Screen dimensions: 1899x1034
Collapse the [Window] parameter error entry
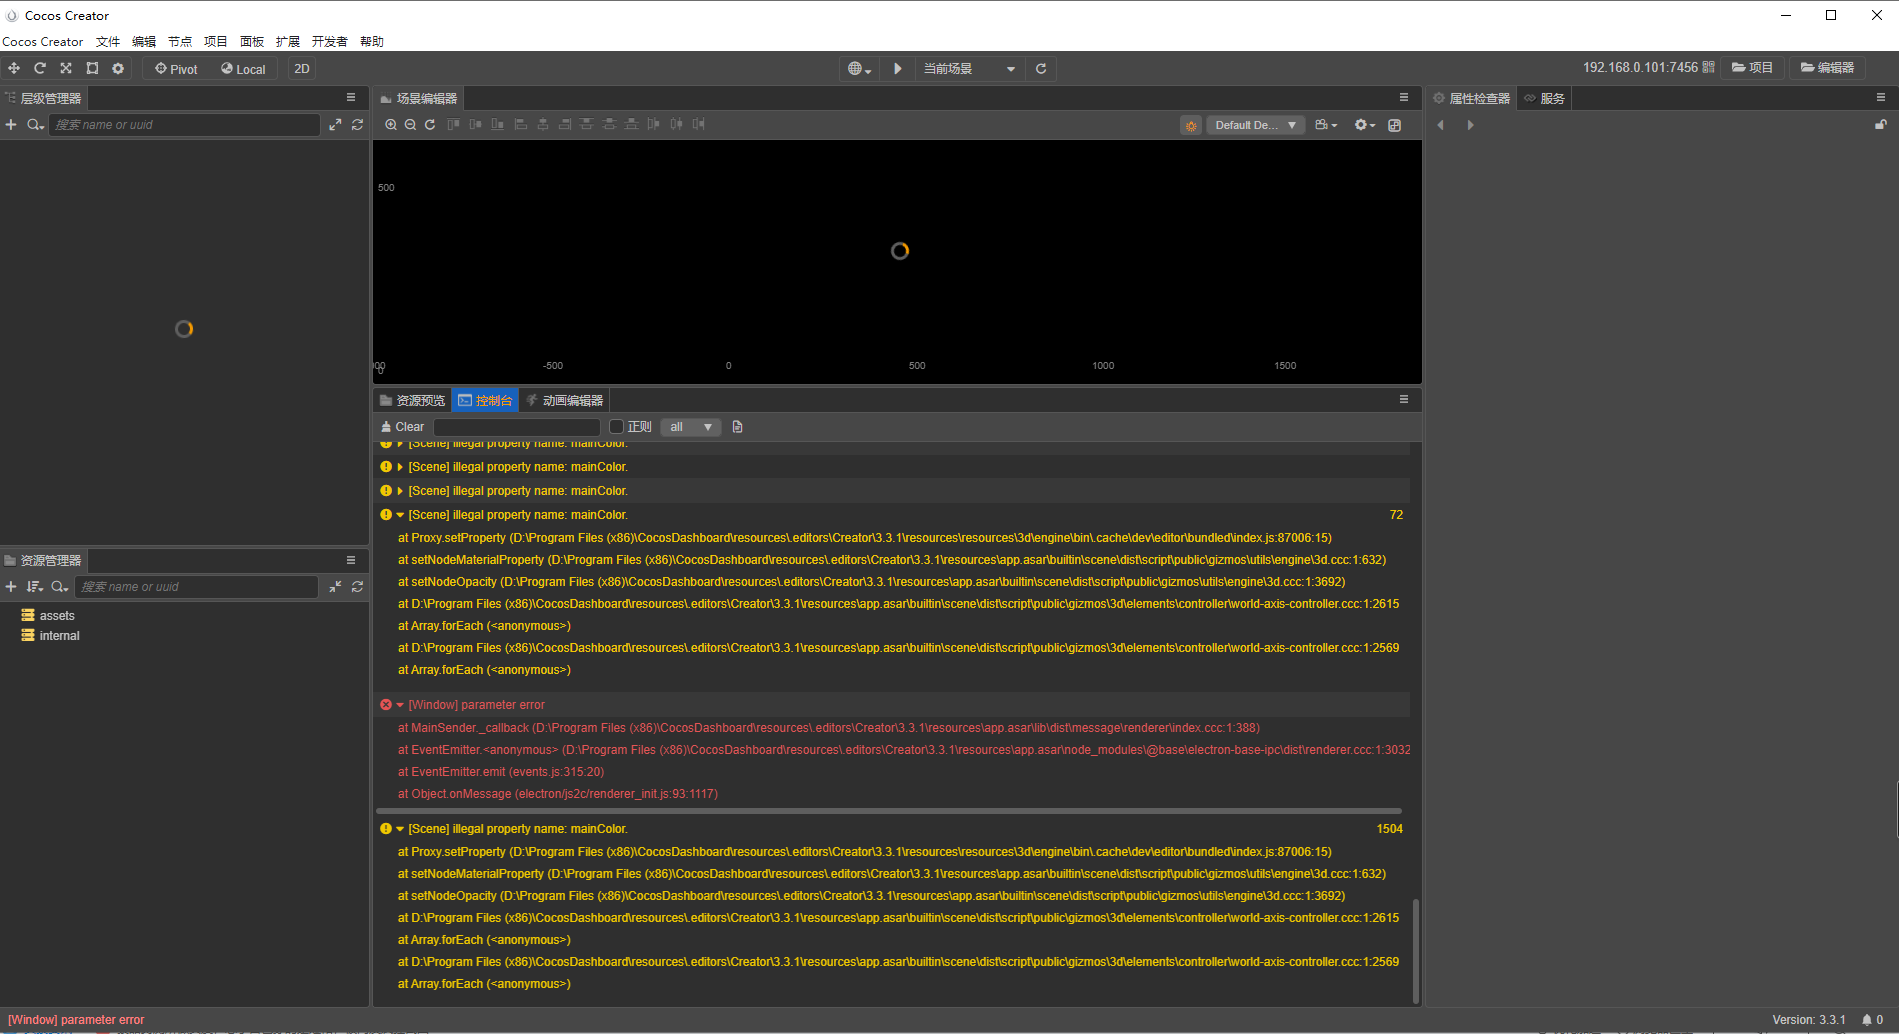tap(400, 705)
